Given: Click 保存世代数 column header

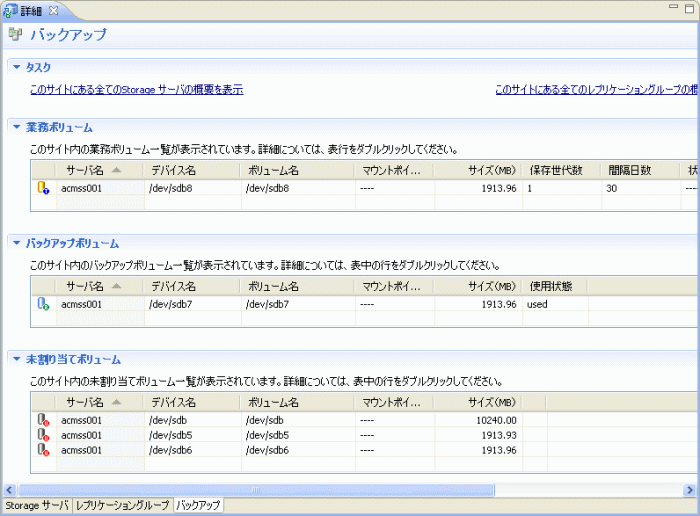Looking at the screenshot, I should pyautogui.click(x=561, y=170).
